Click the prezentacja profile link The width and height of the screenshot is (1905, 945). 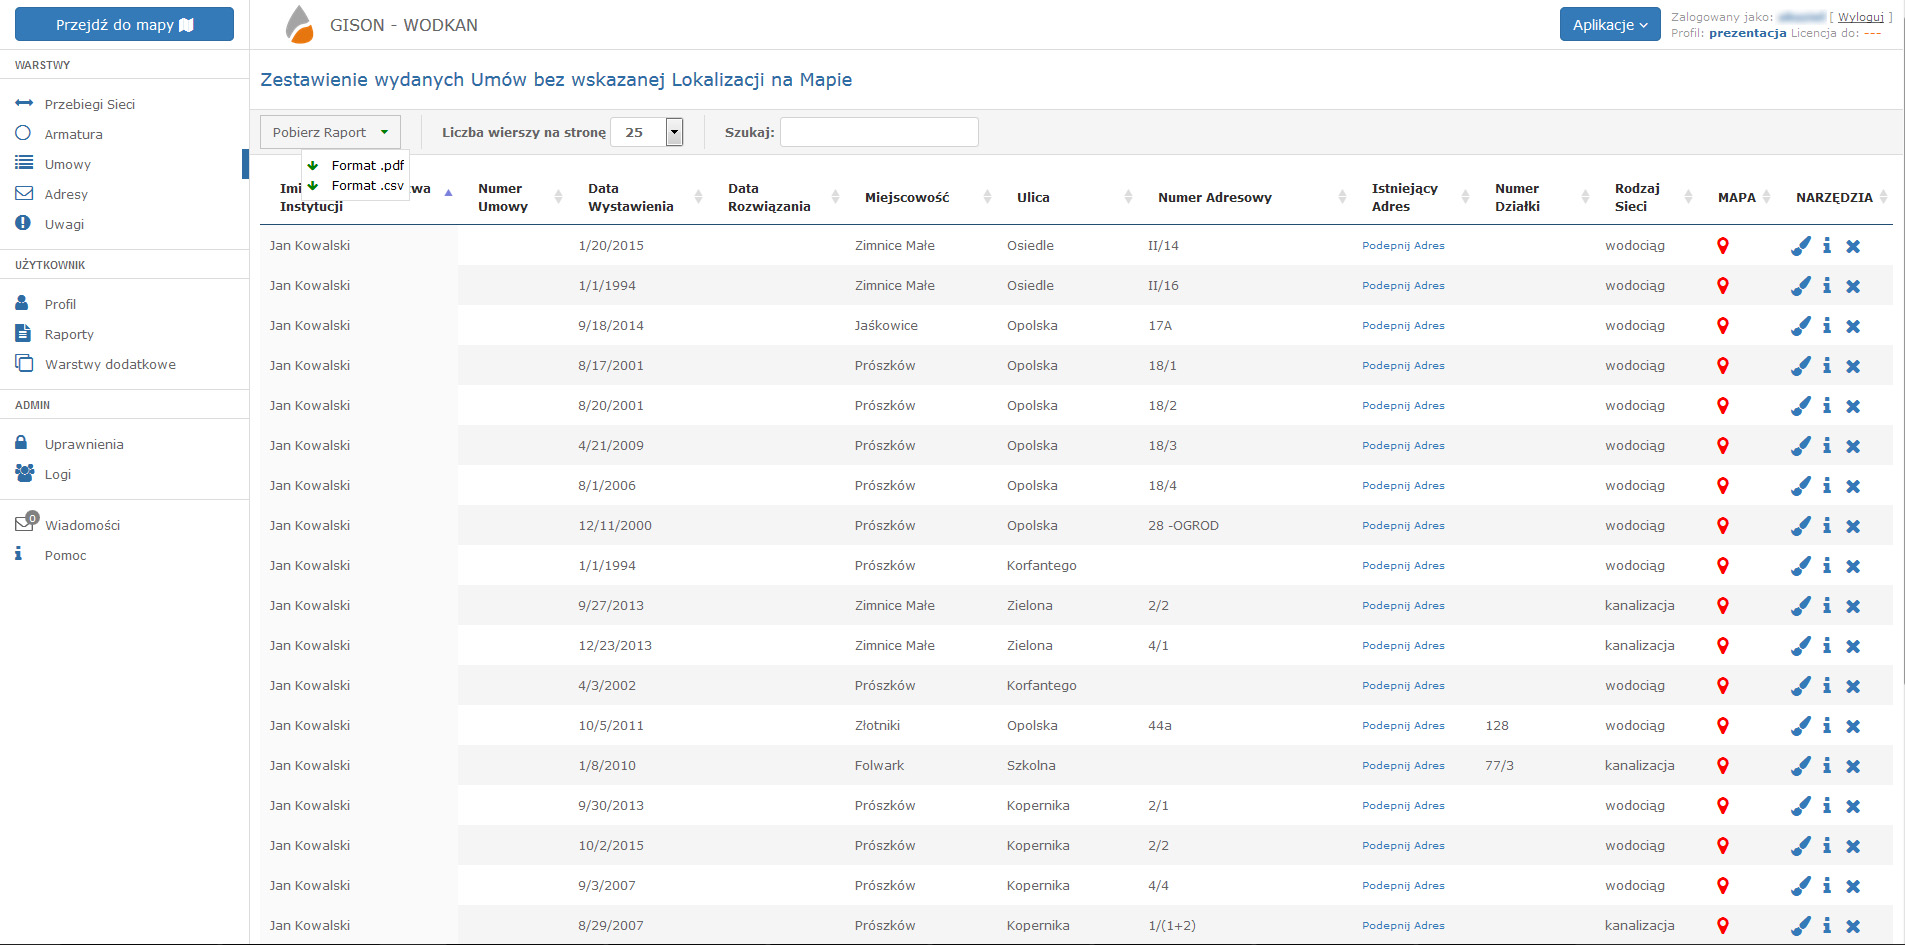click(1747, 33)
